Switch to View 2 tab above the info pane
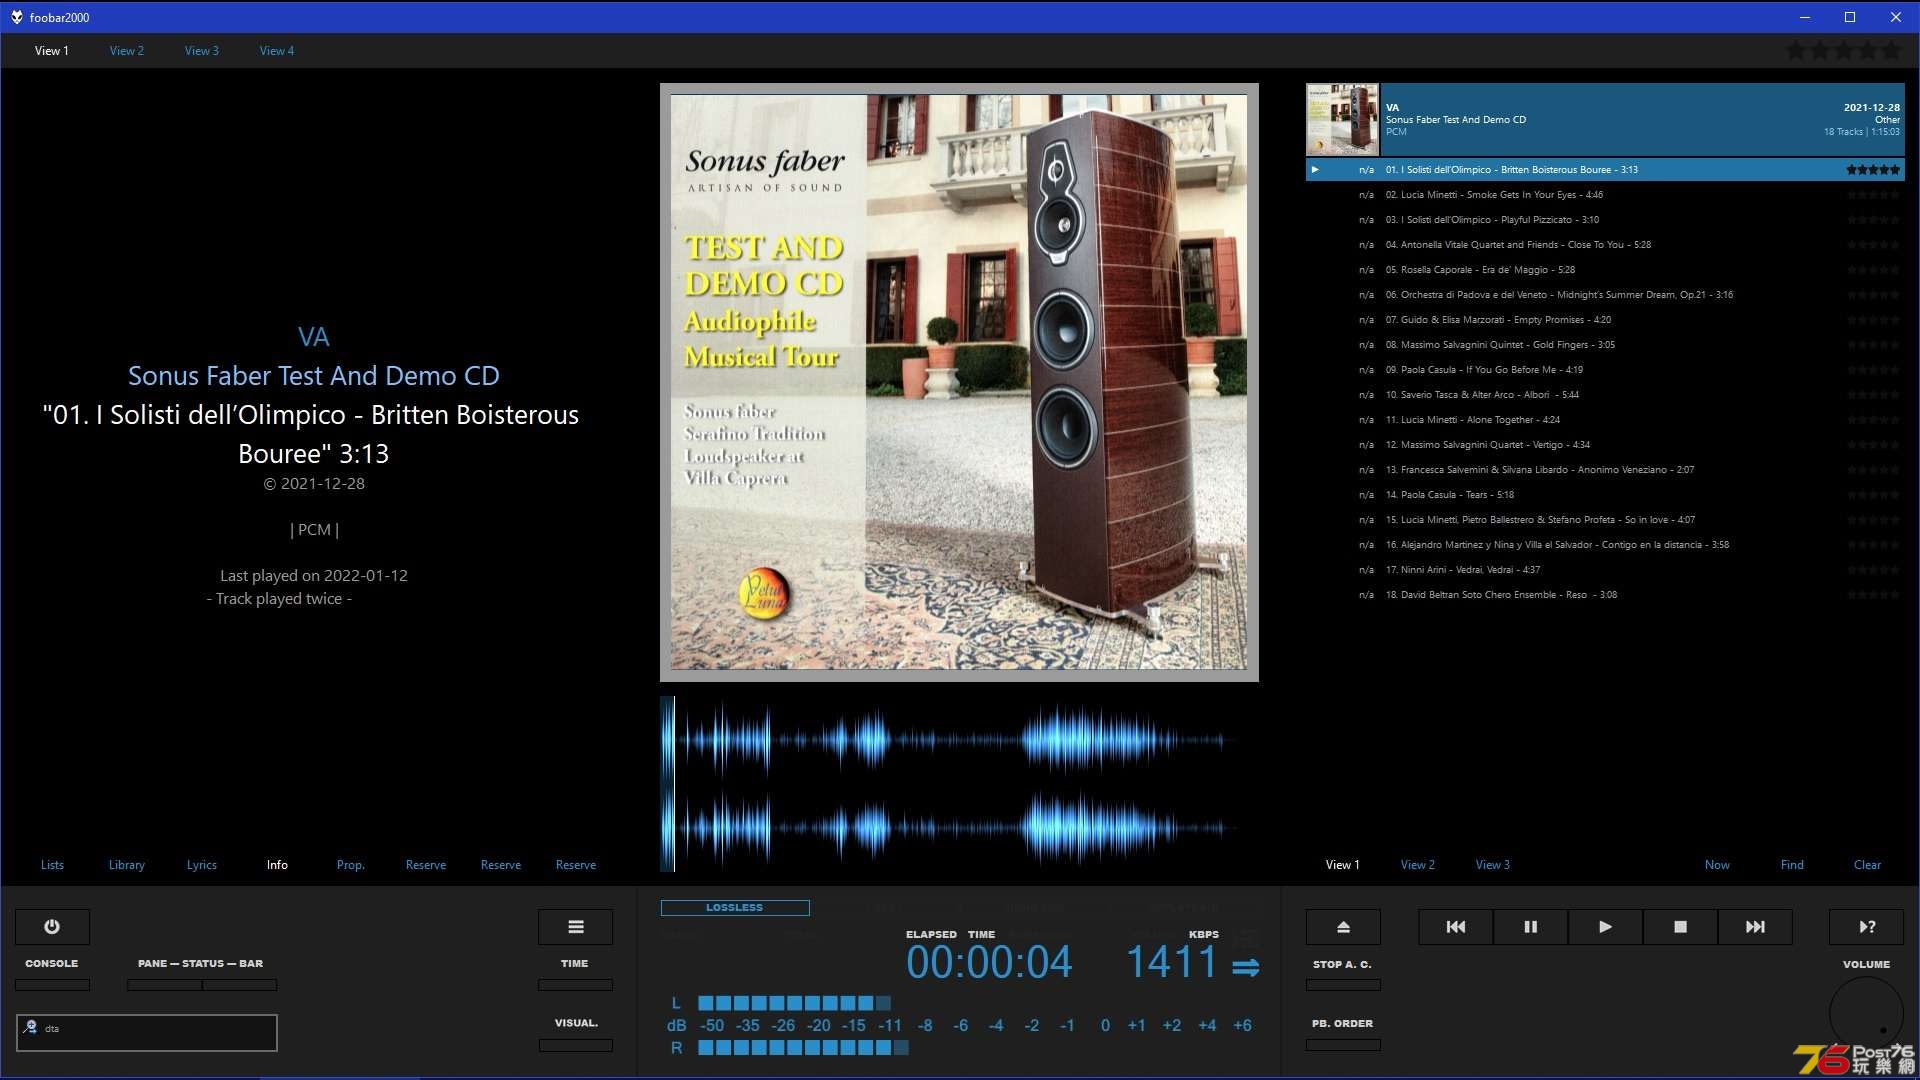Image resolution: width=1920 pixels, height=1080 pixels. click(127, 51)
